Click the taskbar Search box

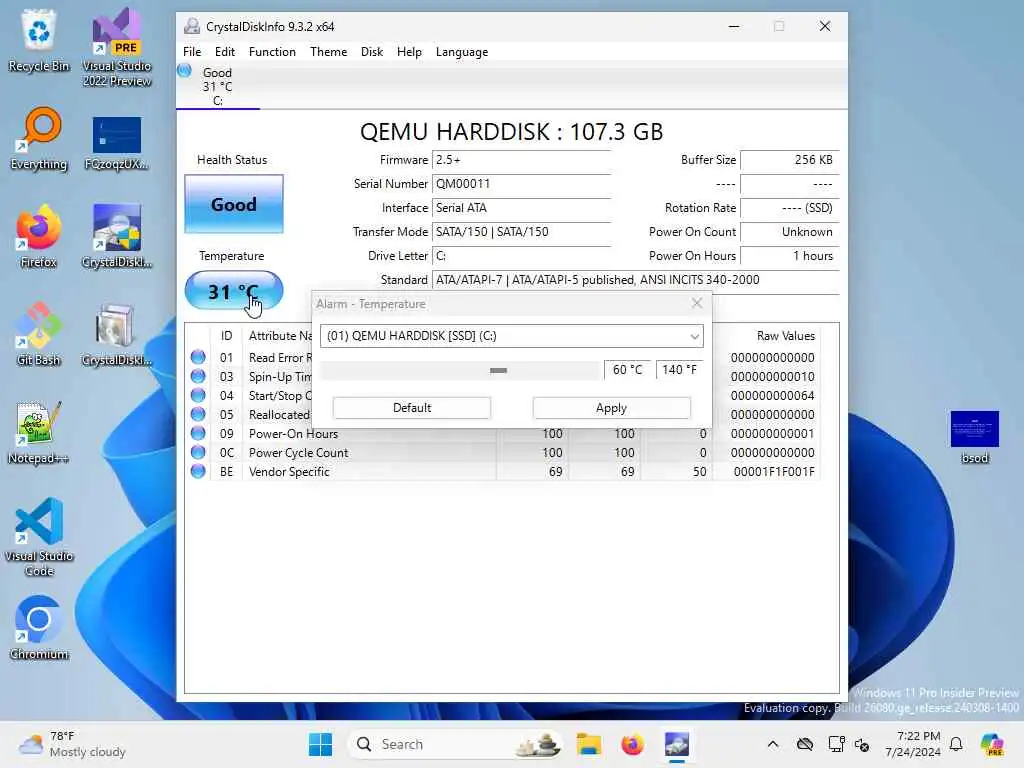coord(455,744)
